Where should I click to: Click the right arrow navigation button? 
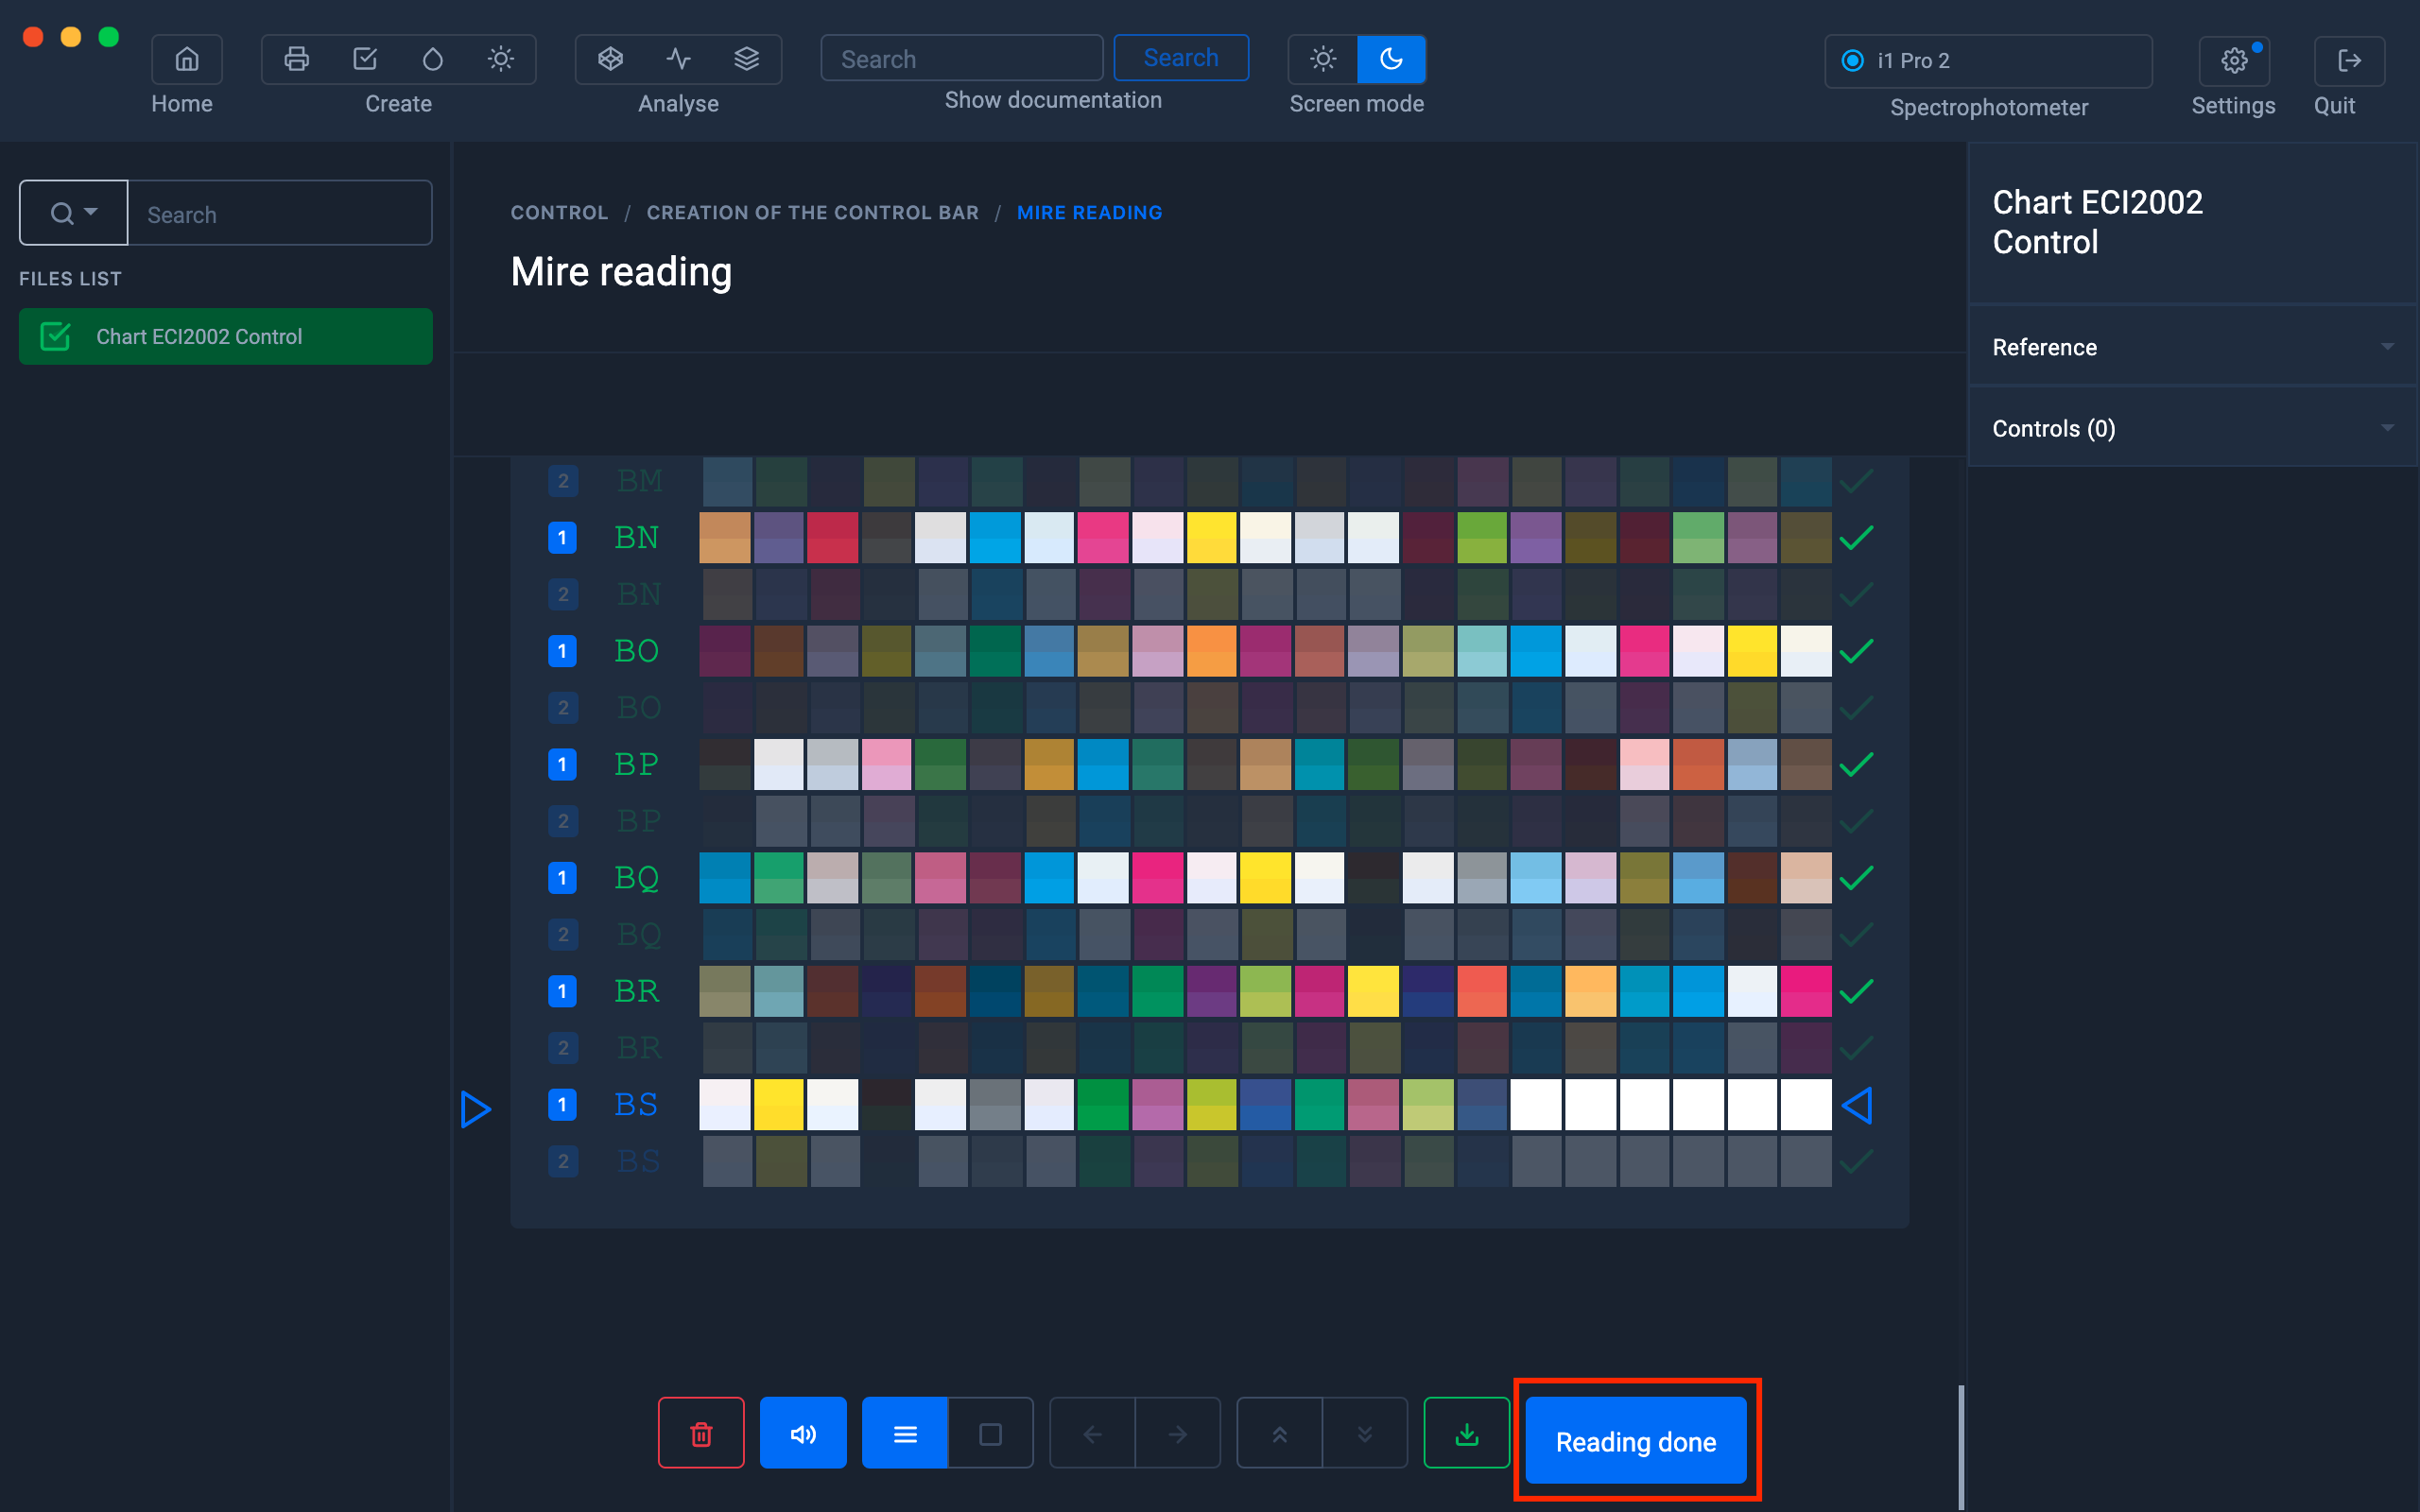(x=1178, y=1433)
